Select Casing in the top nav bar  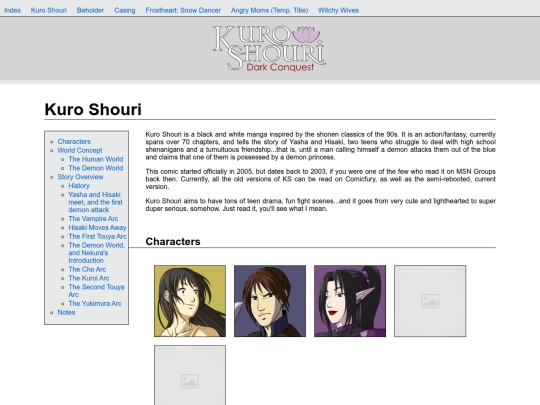125,10
